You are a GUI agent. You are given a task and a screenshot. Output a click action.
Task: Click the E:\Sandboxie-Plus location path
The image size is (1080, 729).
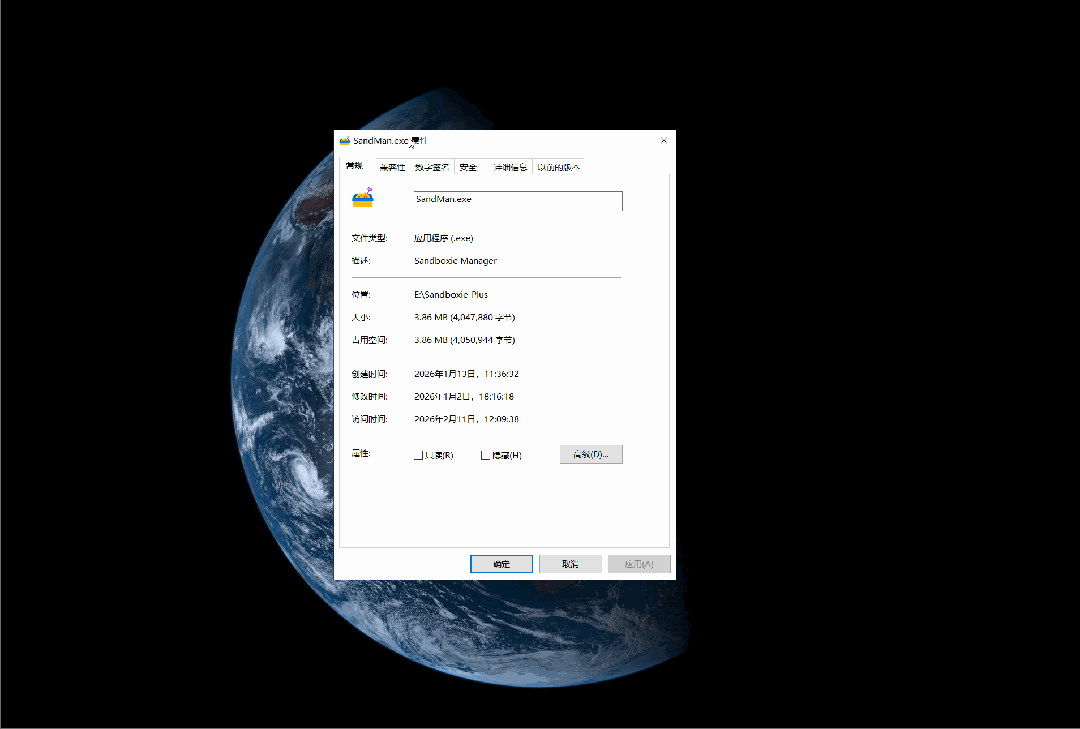click(451, 295)
